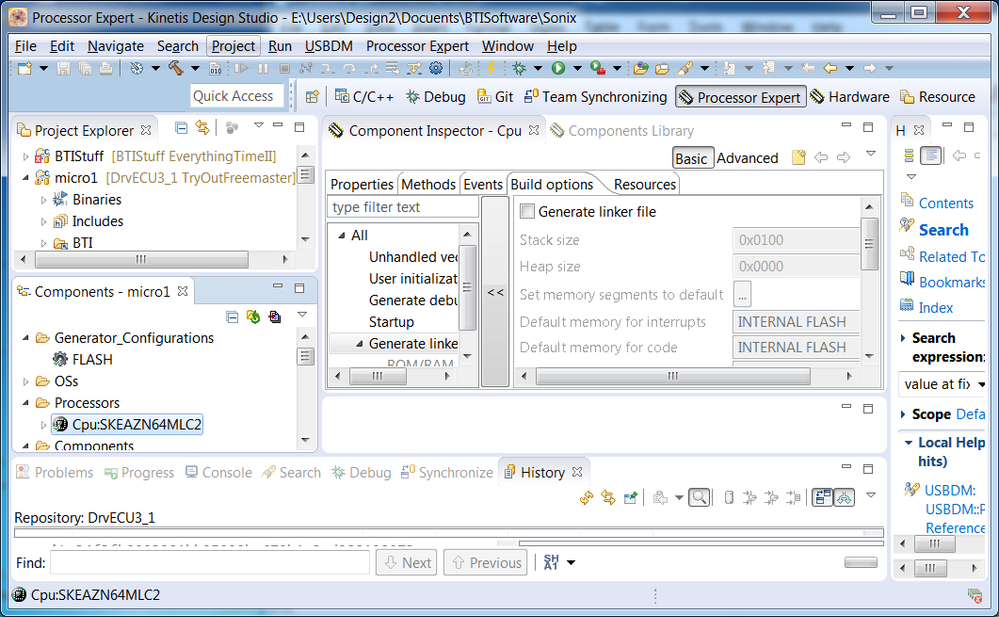This screenshot has width=999, height=617.
Task: Open Component Inspector view menu dropdown
Action: [x=870, y=154]
